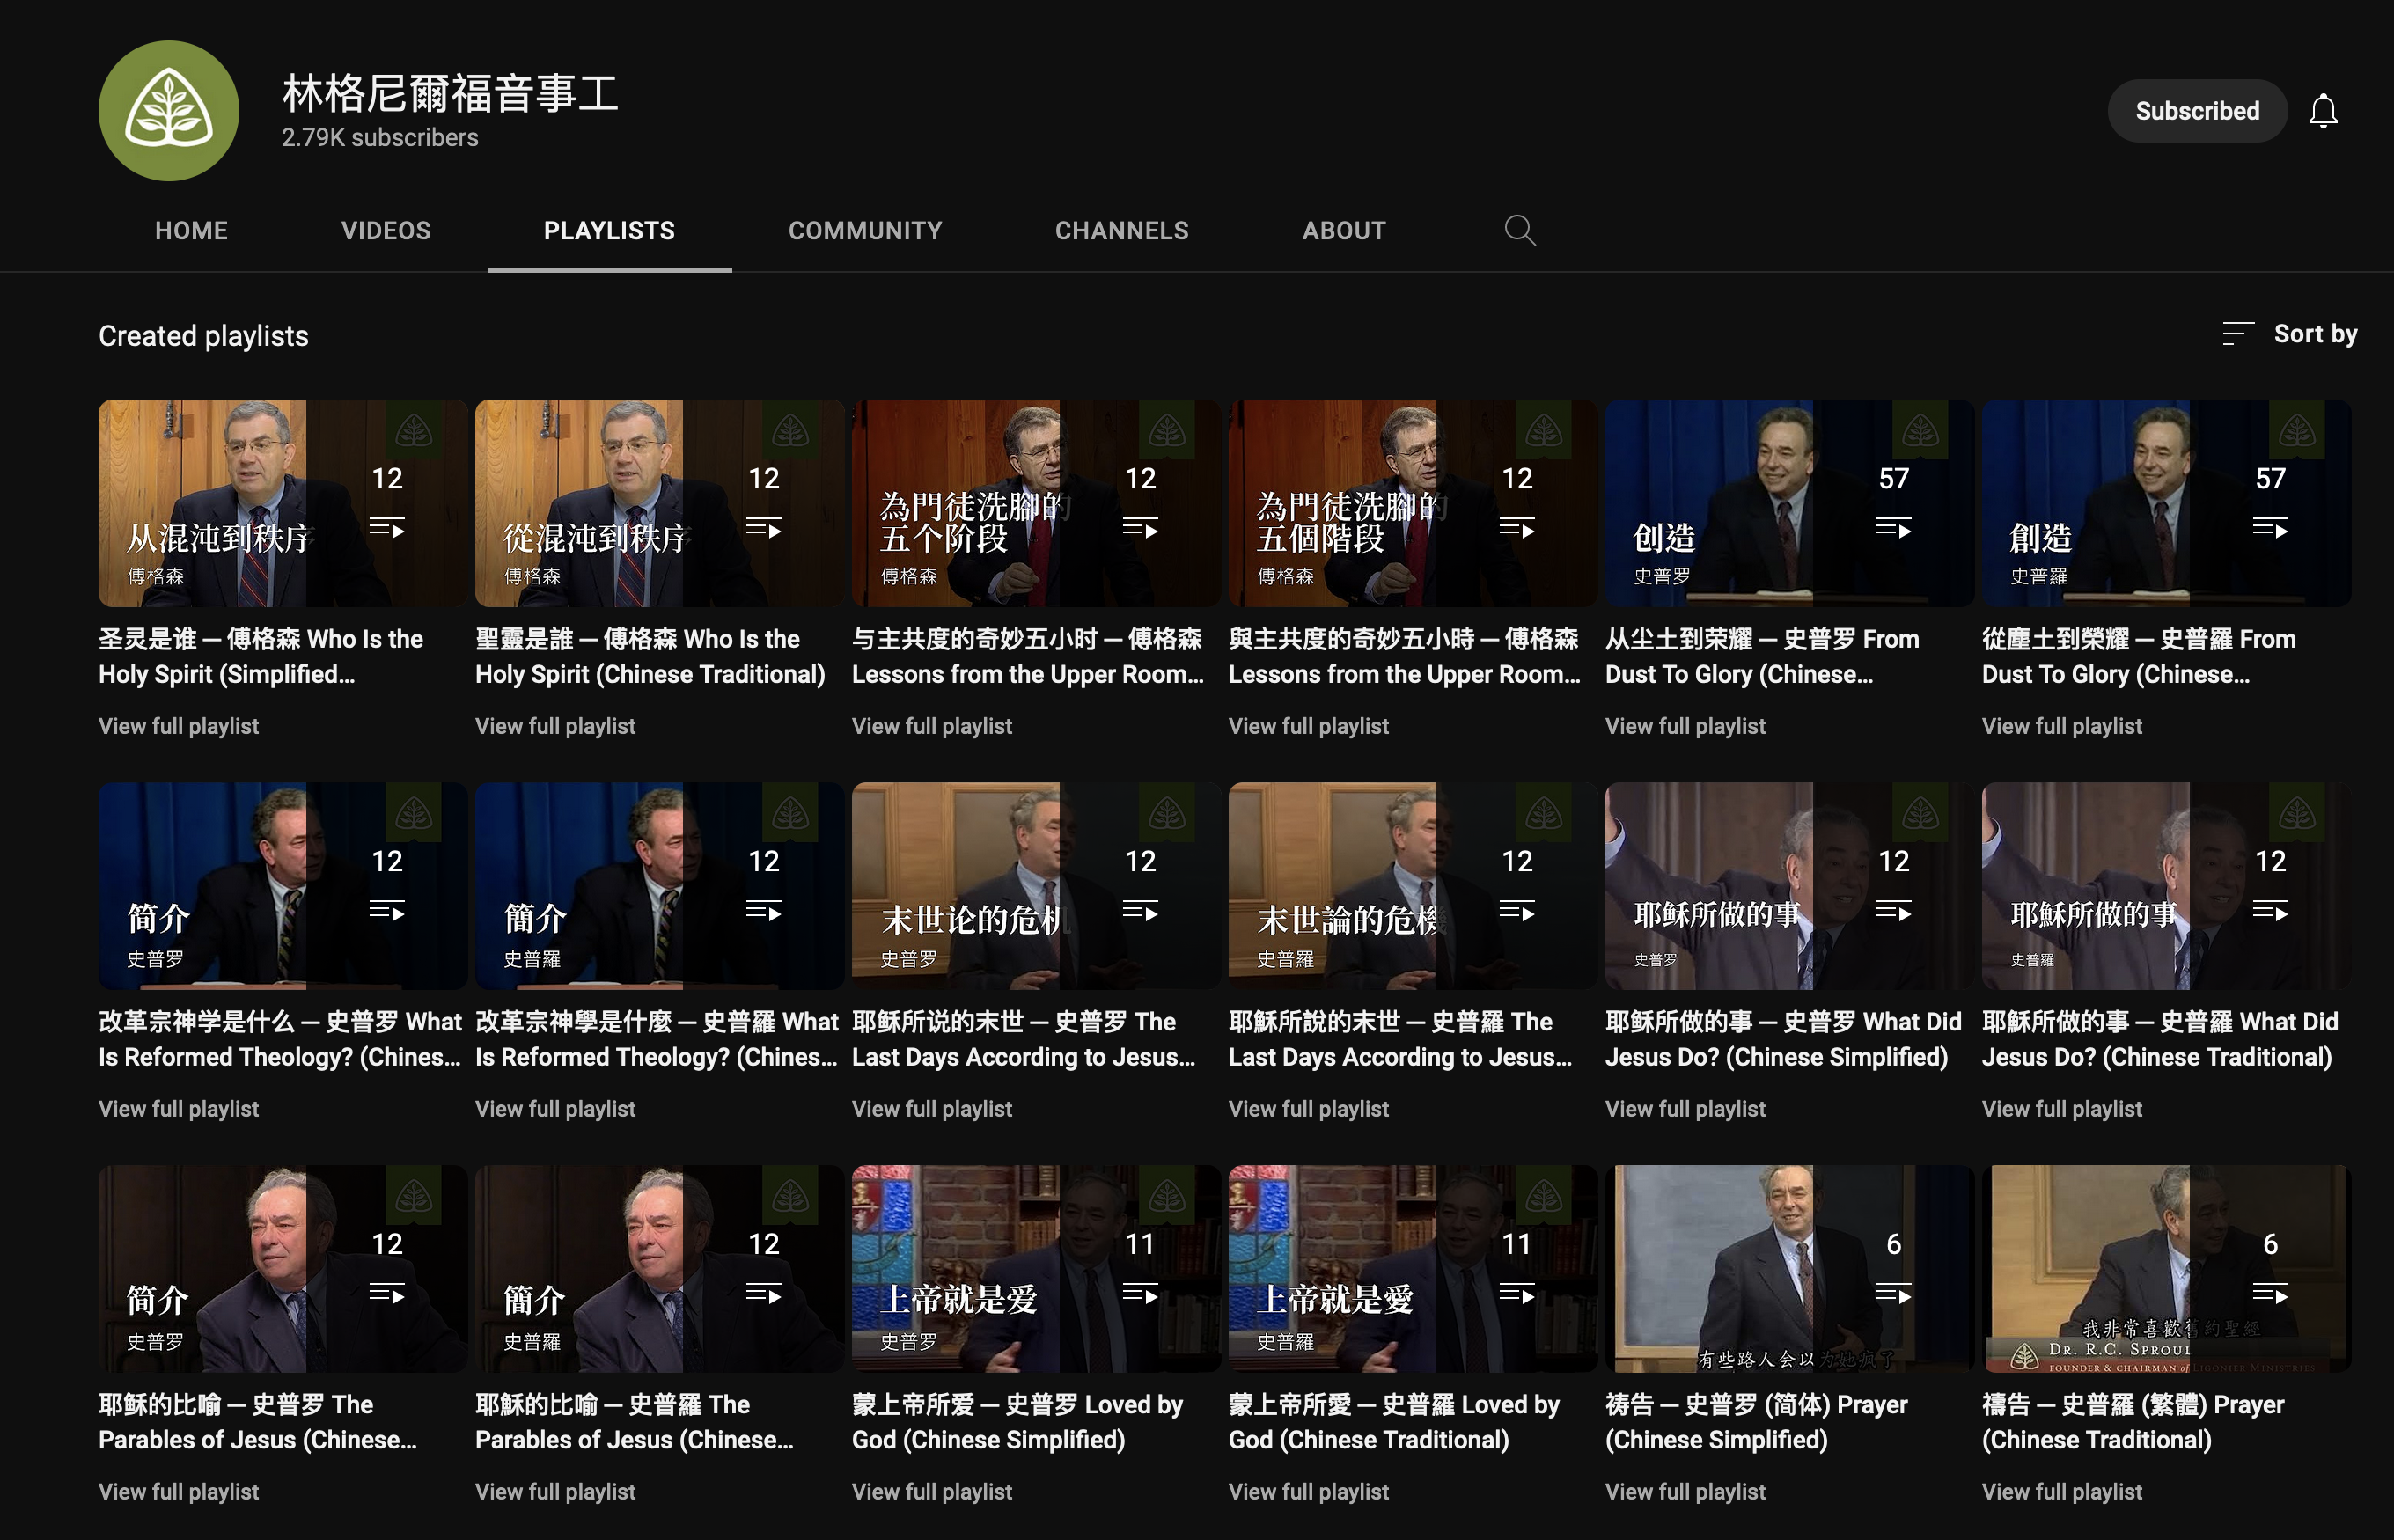The height and width of the screenshot is (1540, 2394).
Task: Click playlist icon on 五个阶段 thumbnail
Action: coord(1140,528)
